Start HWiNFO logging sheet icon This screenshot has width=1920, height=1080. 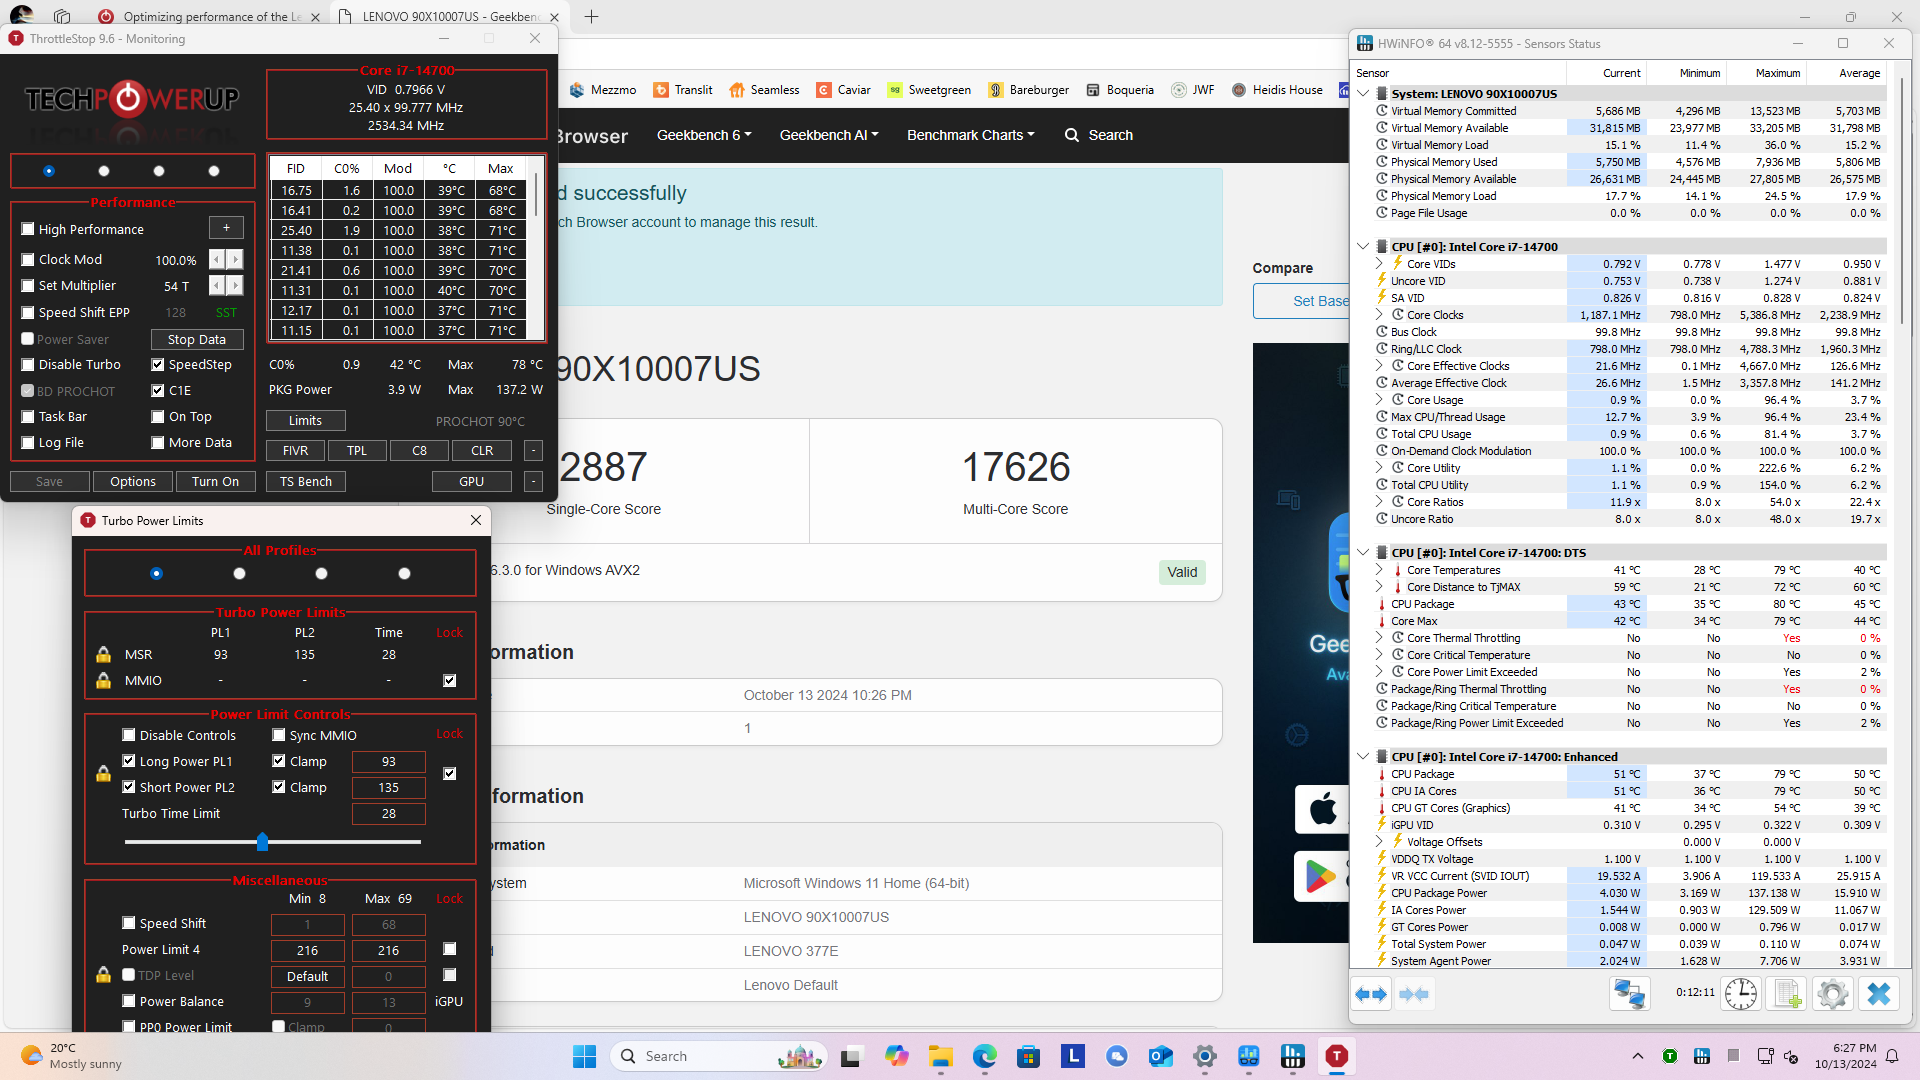click(x=1787, y=994)
